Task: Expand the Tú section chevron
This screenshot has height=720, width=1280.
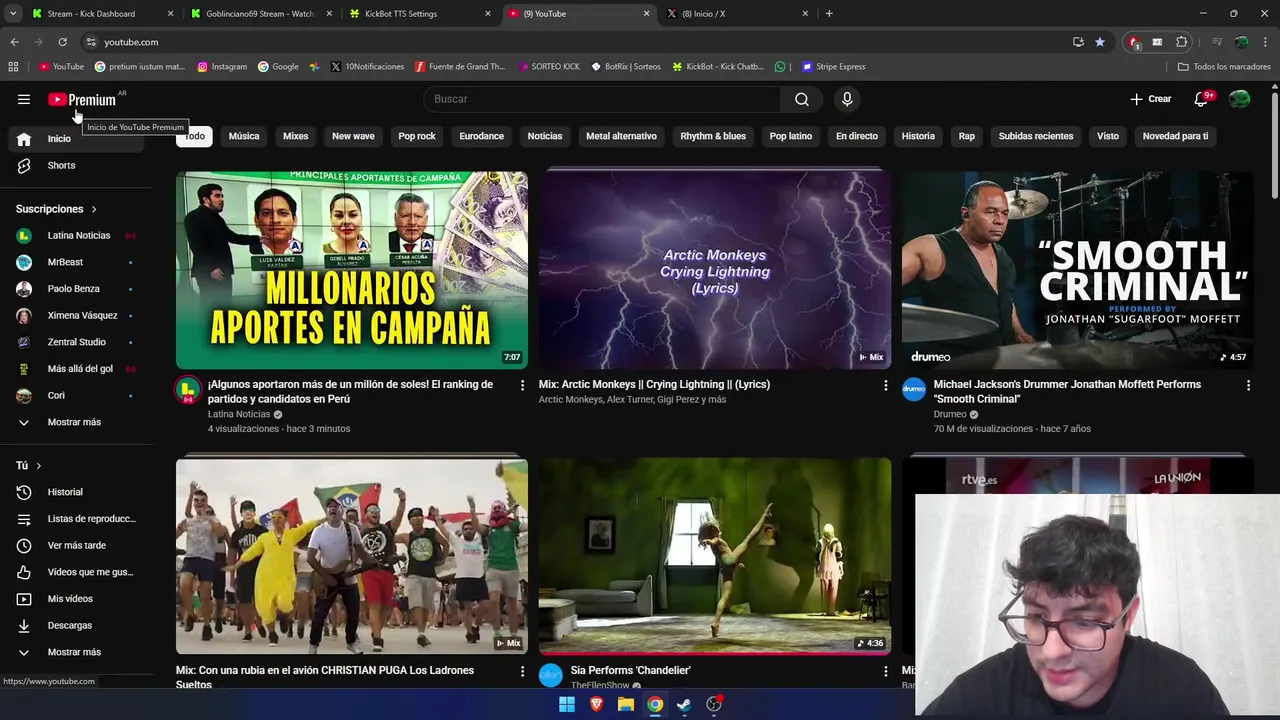Action: (x=39, y=466)
